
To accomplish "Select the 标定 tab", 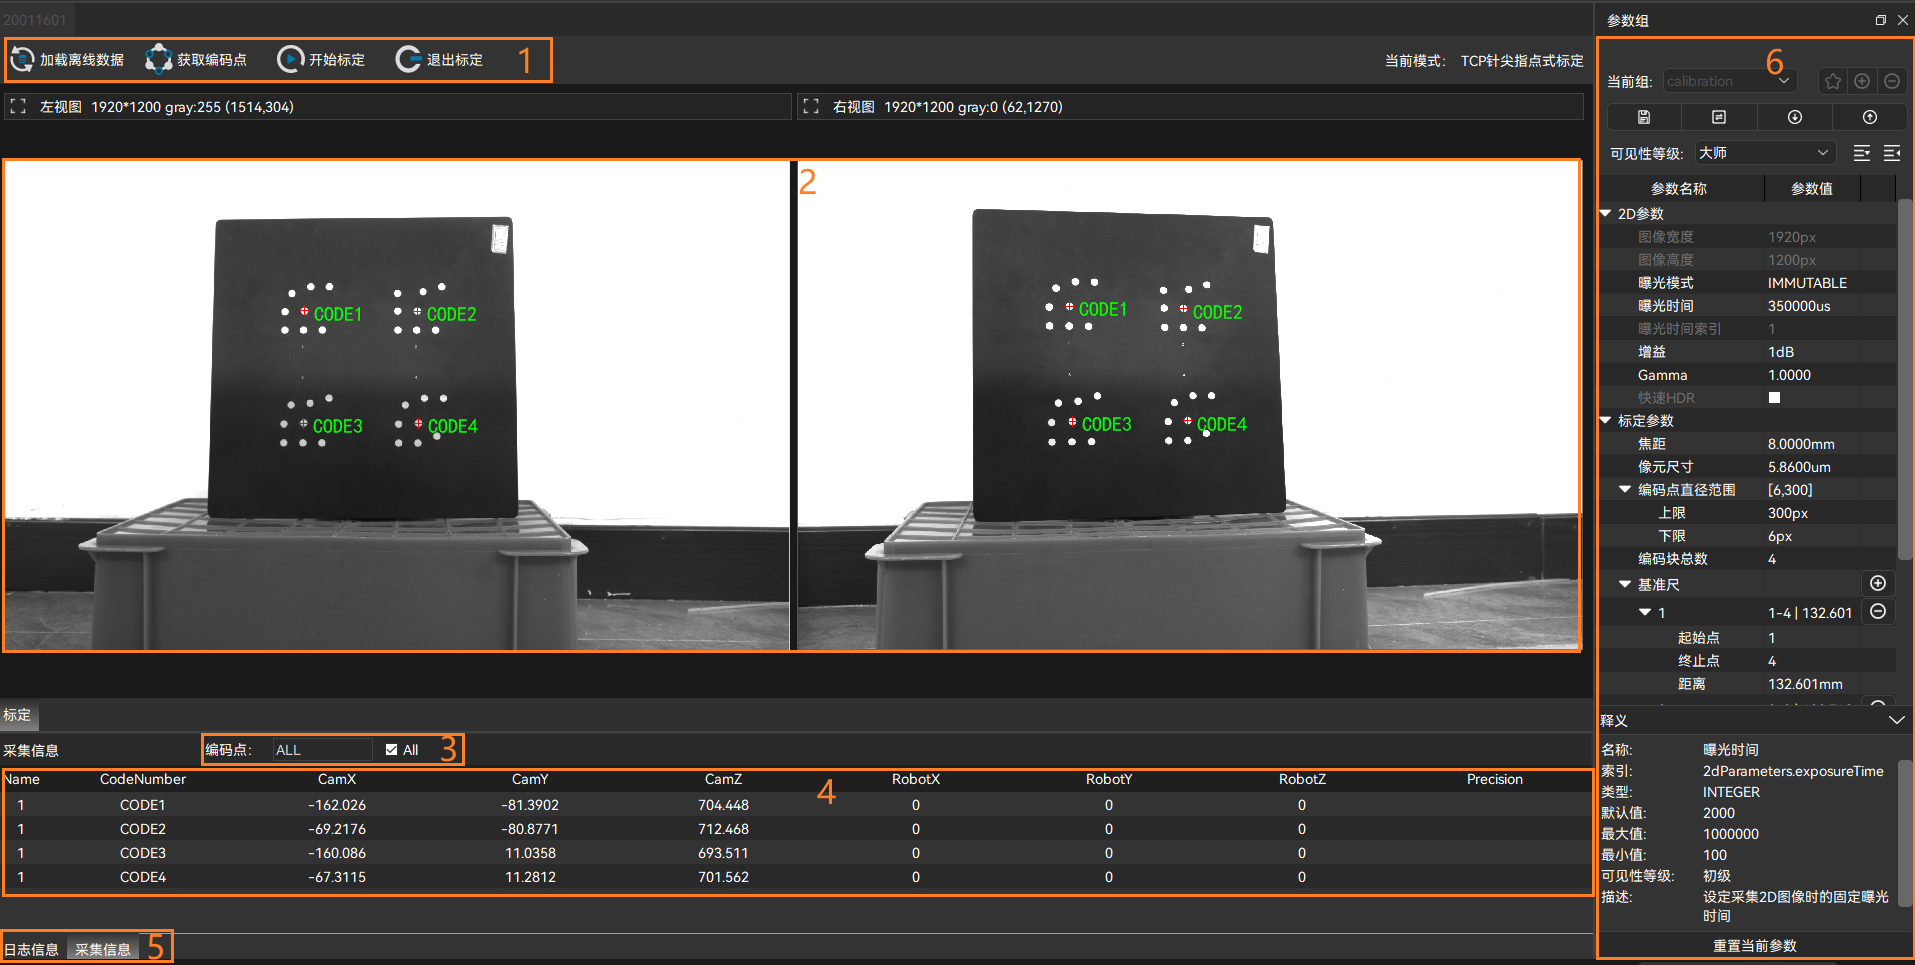I will (16, 715).
